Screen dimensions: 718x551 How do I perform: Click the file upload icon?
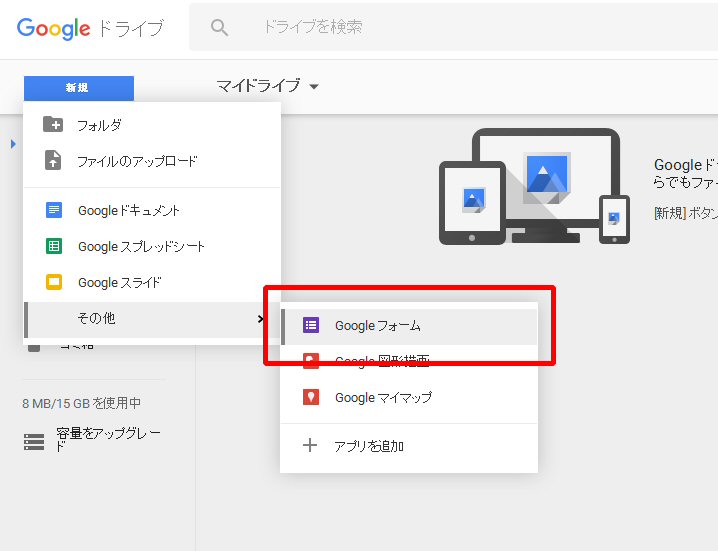[53, 160]
